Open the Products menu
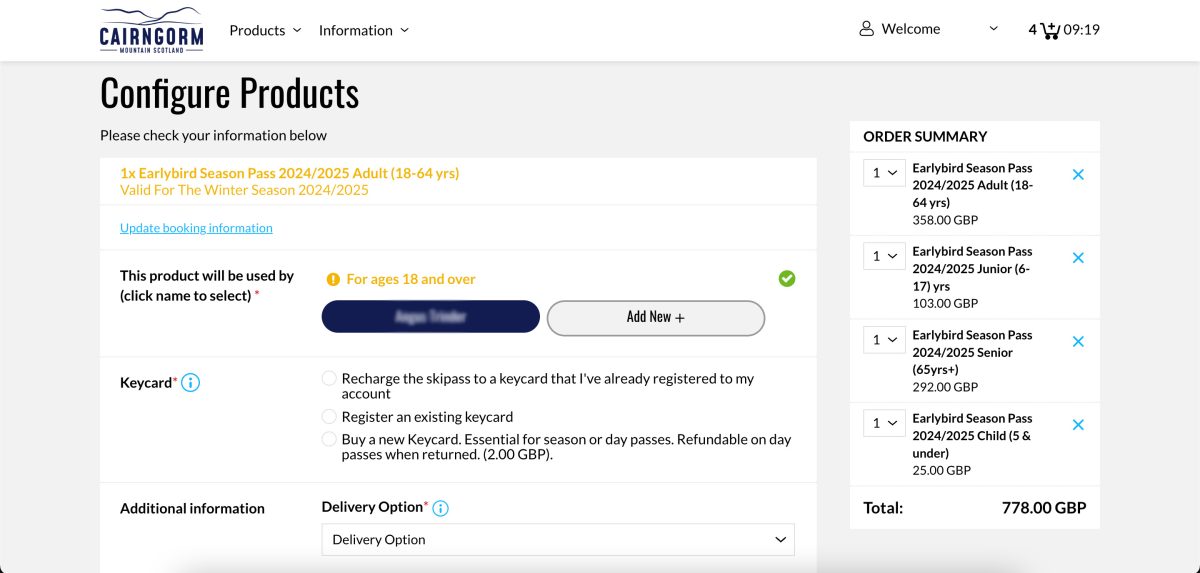 pyautogui.click(x=265, y=30)
